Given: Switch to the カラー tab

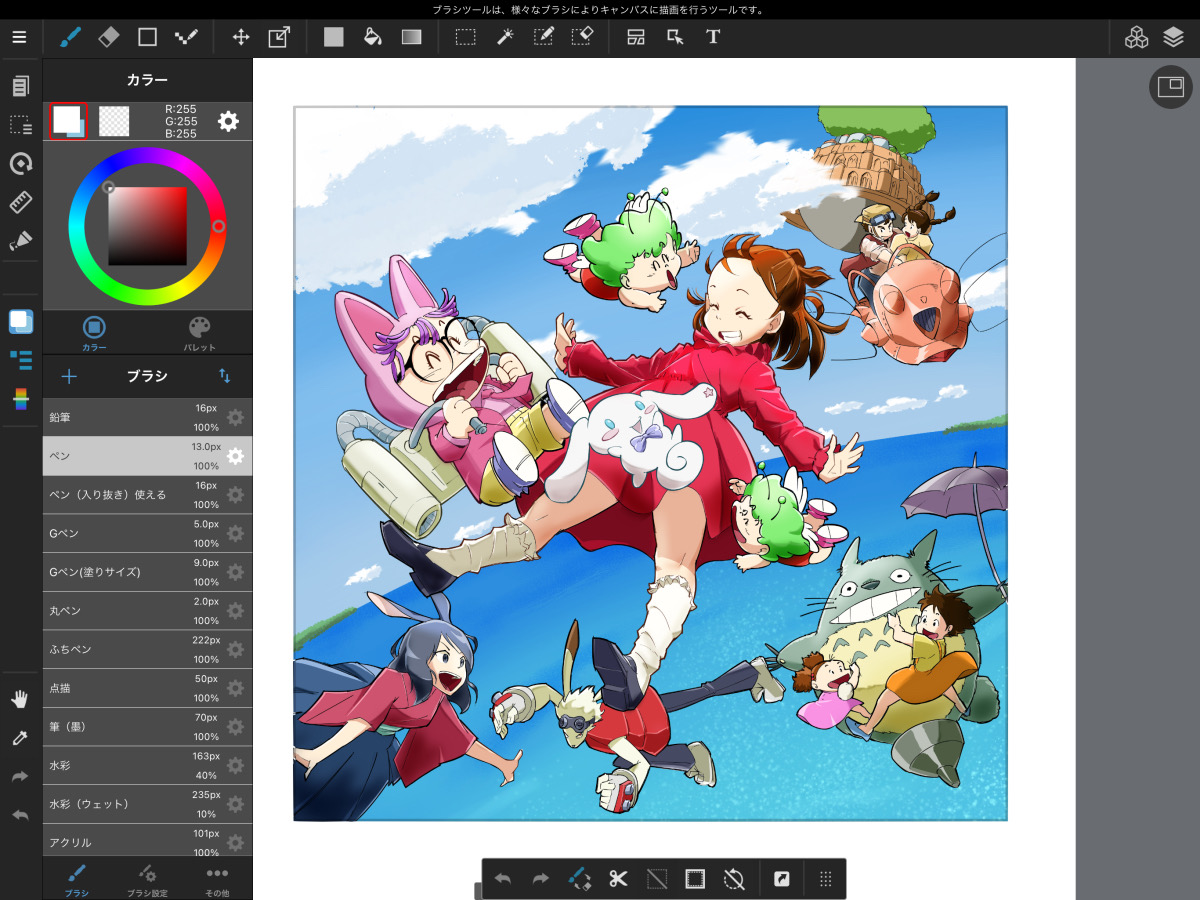Looking at the screenshot, I should click(94, 333).
